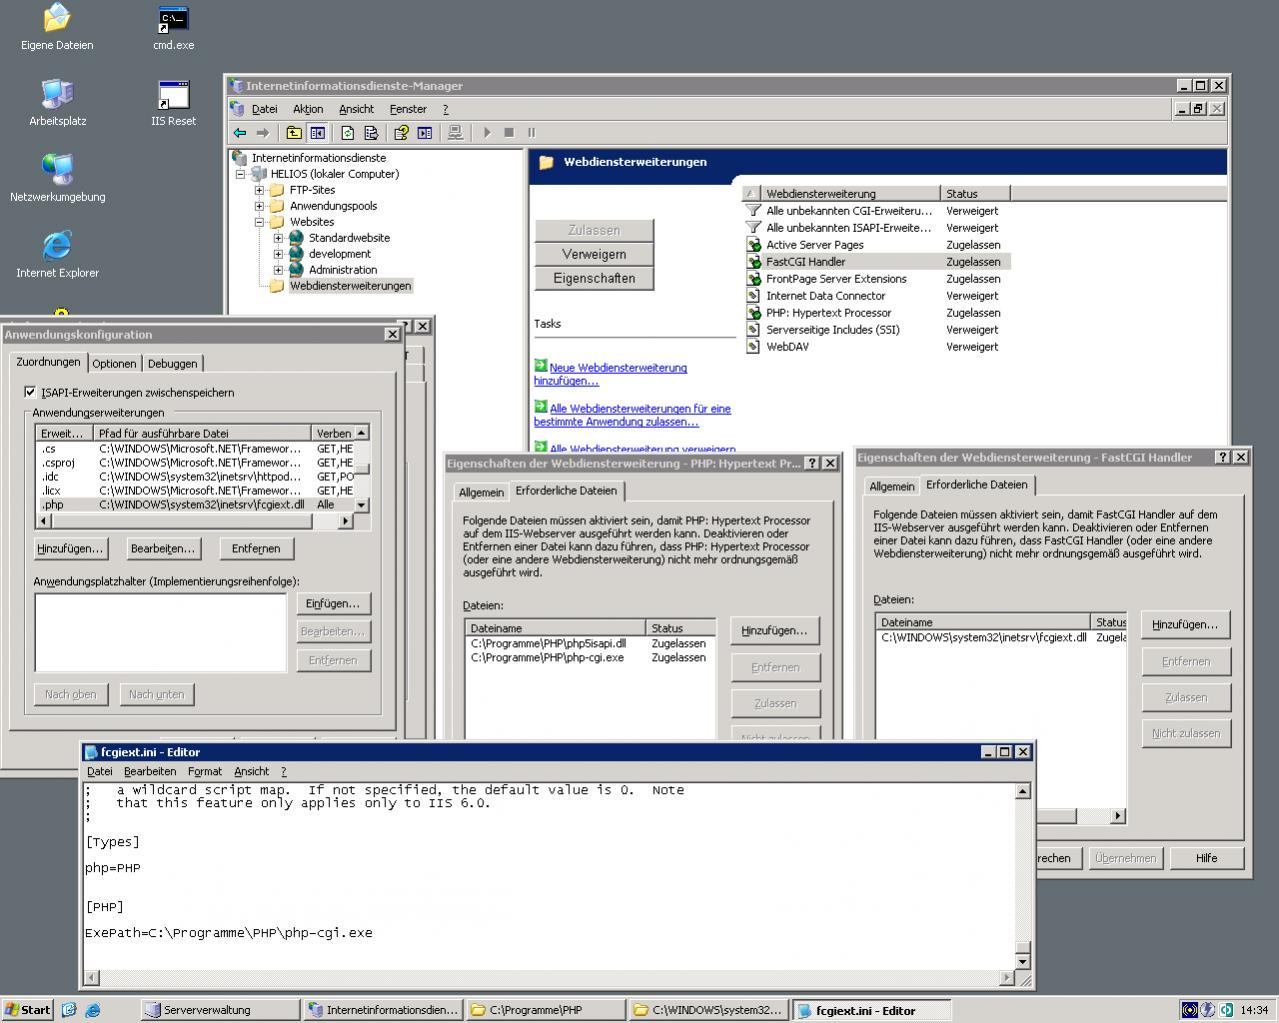1279x1023 pixels.
Task: Click the Stop item toolbar icon
Action: click(x=509, y=132)
